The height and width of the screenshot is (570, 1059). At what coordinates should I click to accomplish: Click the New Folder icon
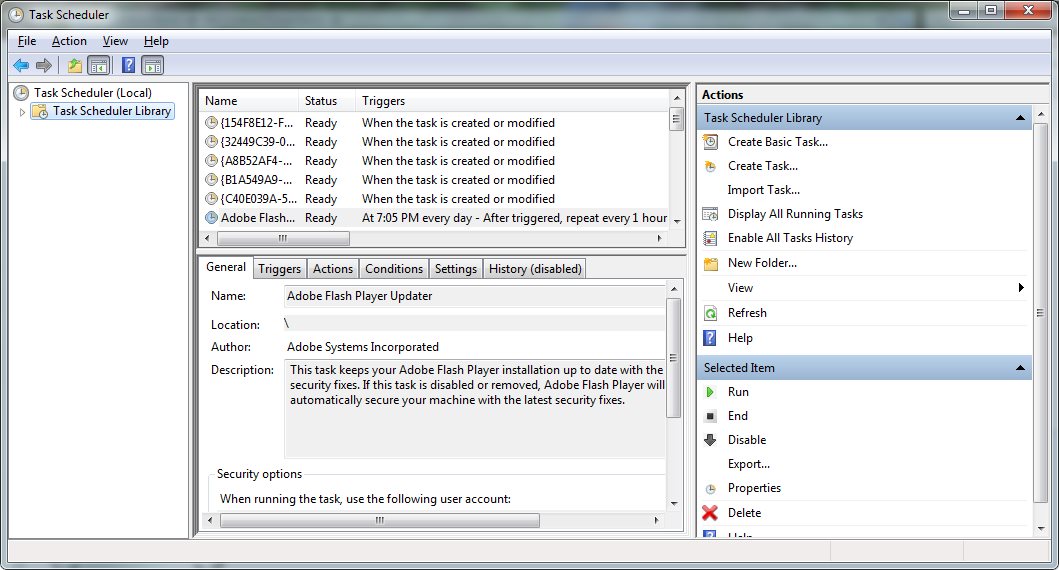(x=711, y=263)
